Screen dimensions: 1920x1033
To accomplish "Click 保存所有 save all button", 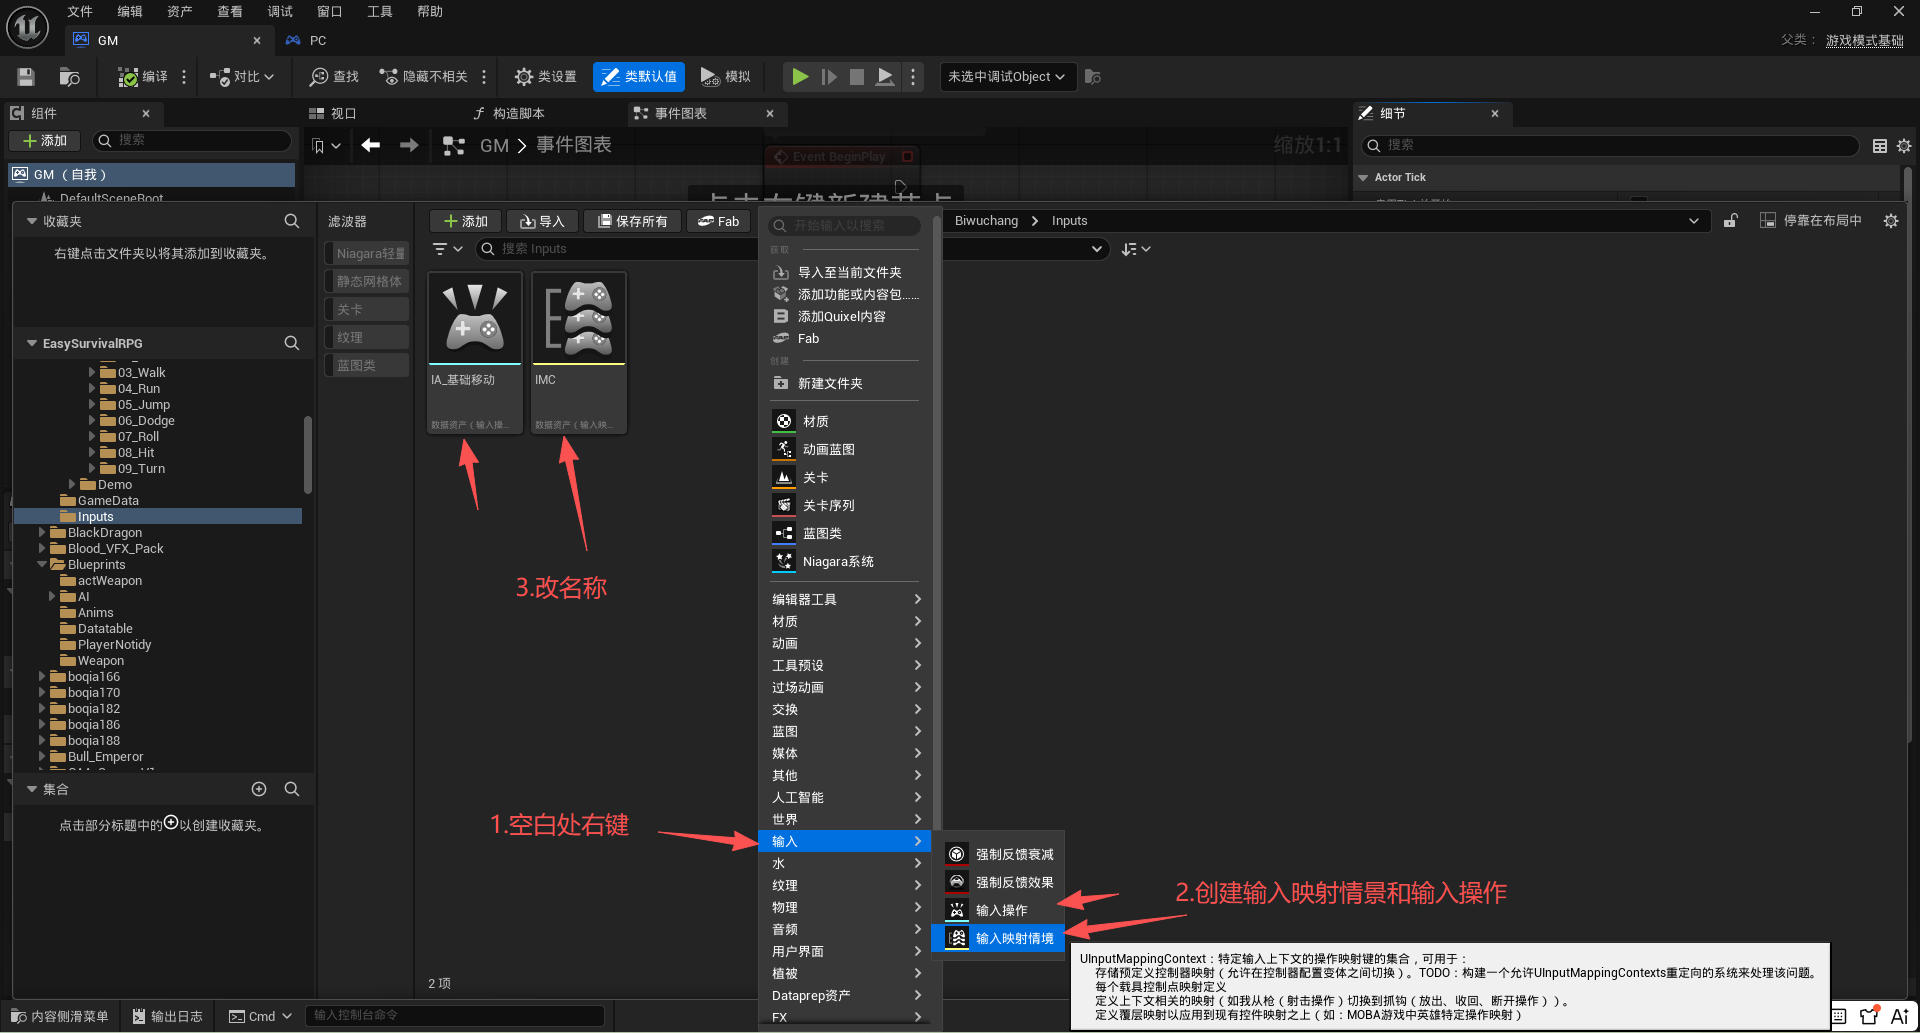I will tap(632, 221).
